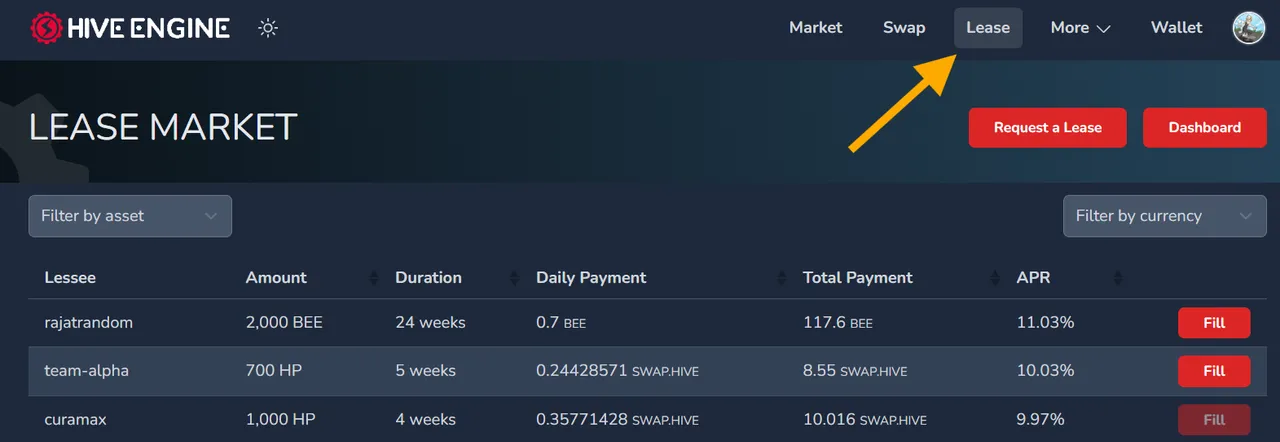
Task: Open the Filter by asset dropdown
Action: (130, 216)
